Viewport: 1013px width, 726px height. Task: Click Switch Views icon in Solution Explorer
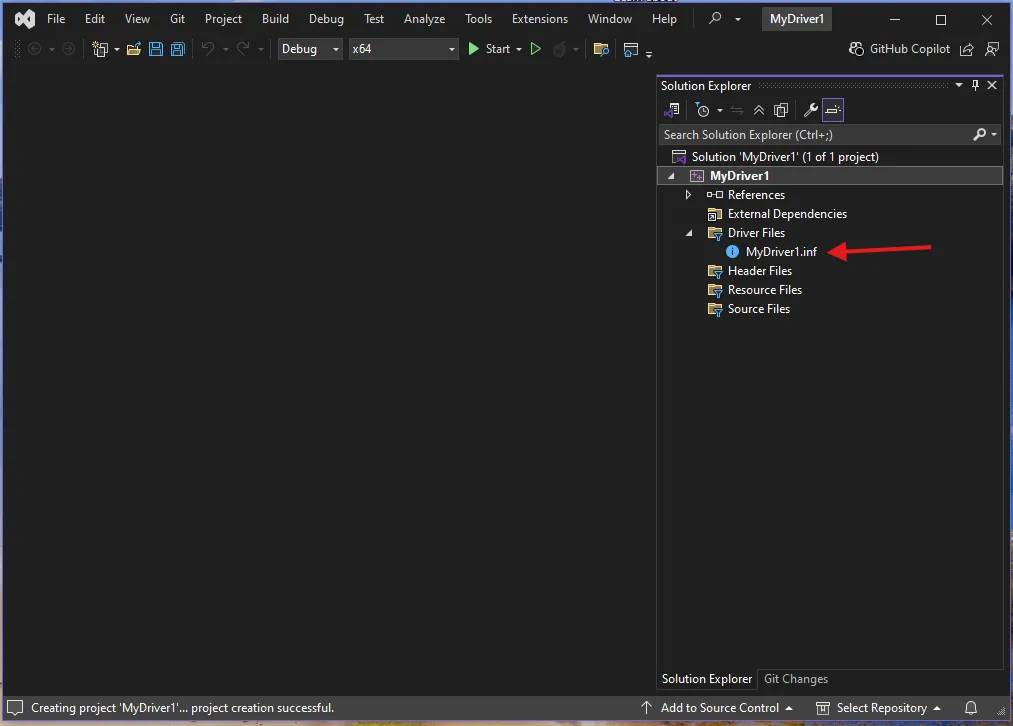point(672,110)
